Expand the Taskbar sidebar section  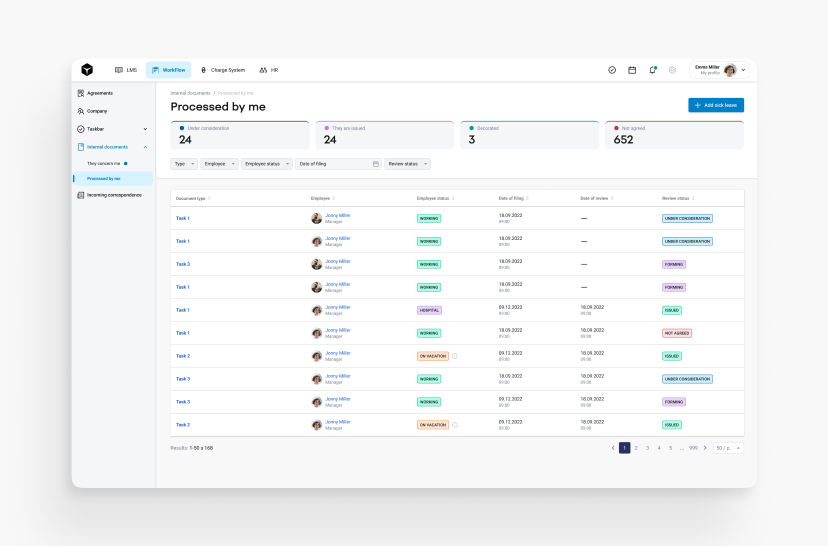145,129
